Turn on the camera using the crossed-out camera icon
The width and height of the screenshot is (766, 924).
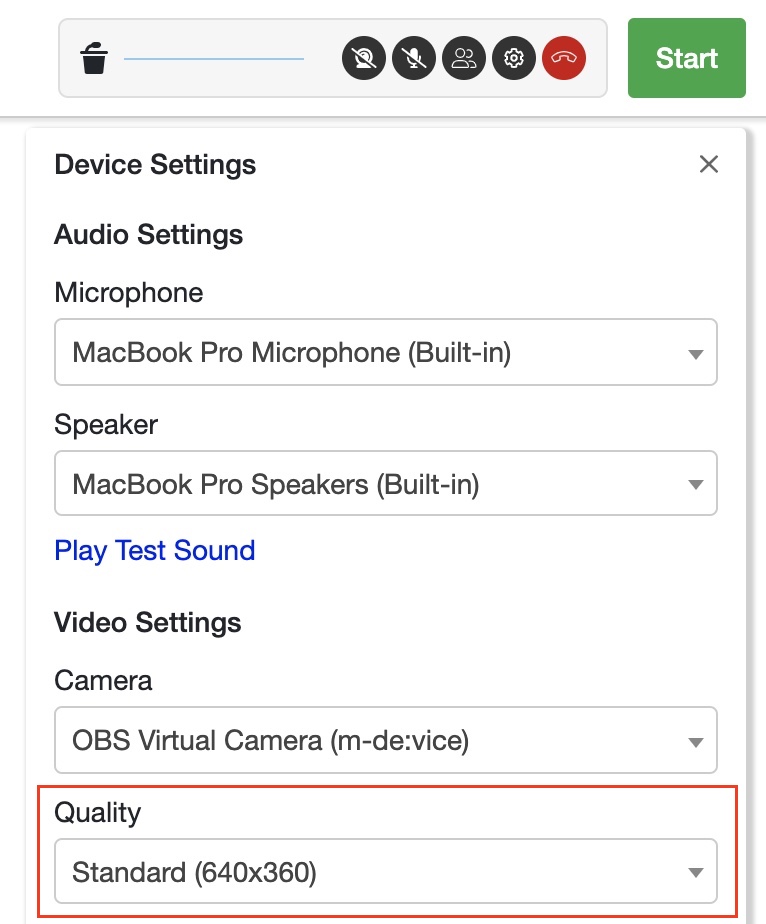364,58
